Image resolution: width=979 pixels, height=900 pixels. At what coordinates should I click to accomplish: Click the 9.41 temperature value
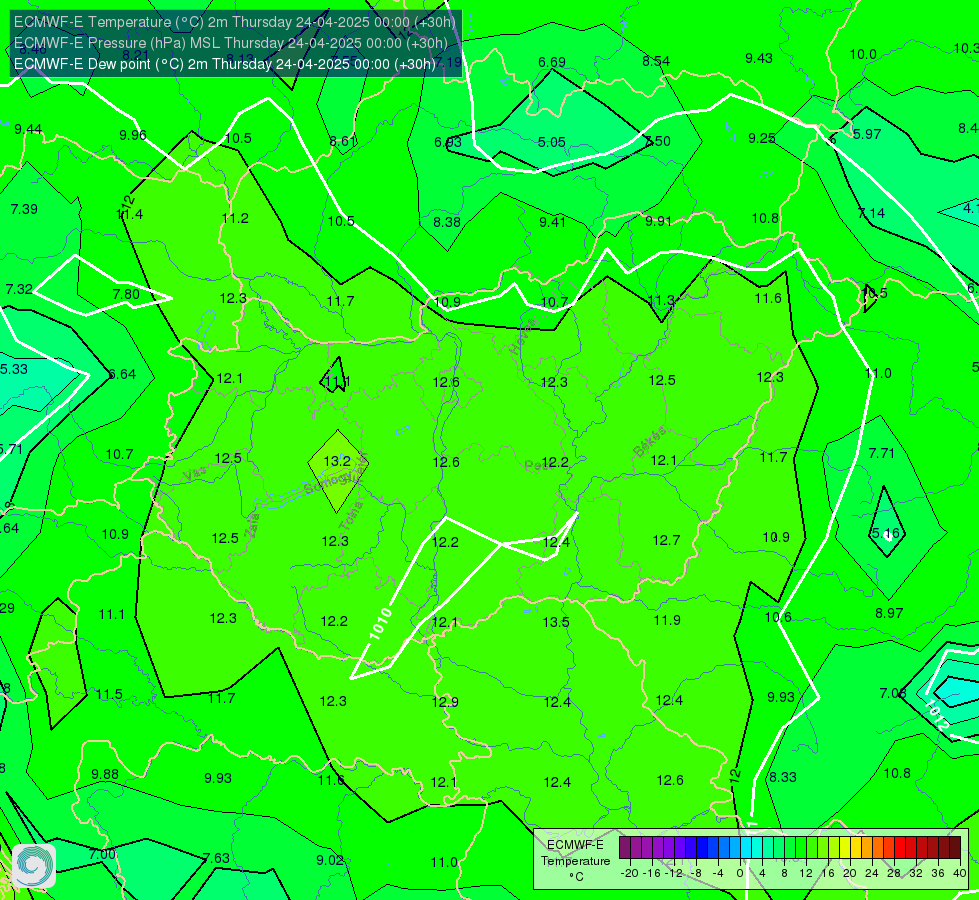[x=553, y=222]
